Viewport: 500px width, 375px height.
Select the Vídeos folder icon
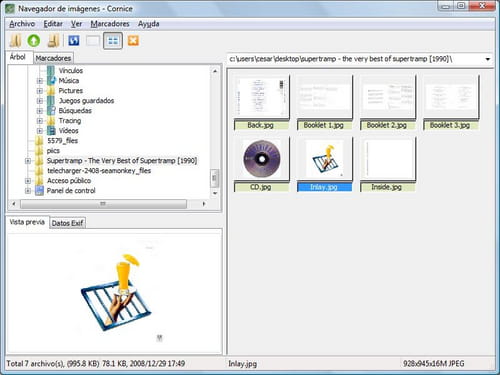51,130
